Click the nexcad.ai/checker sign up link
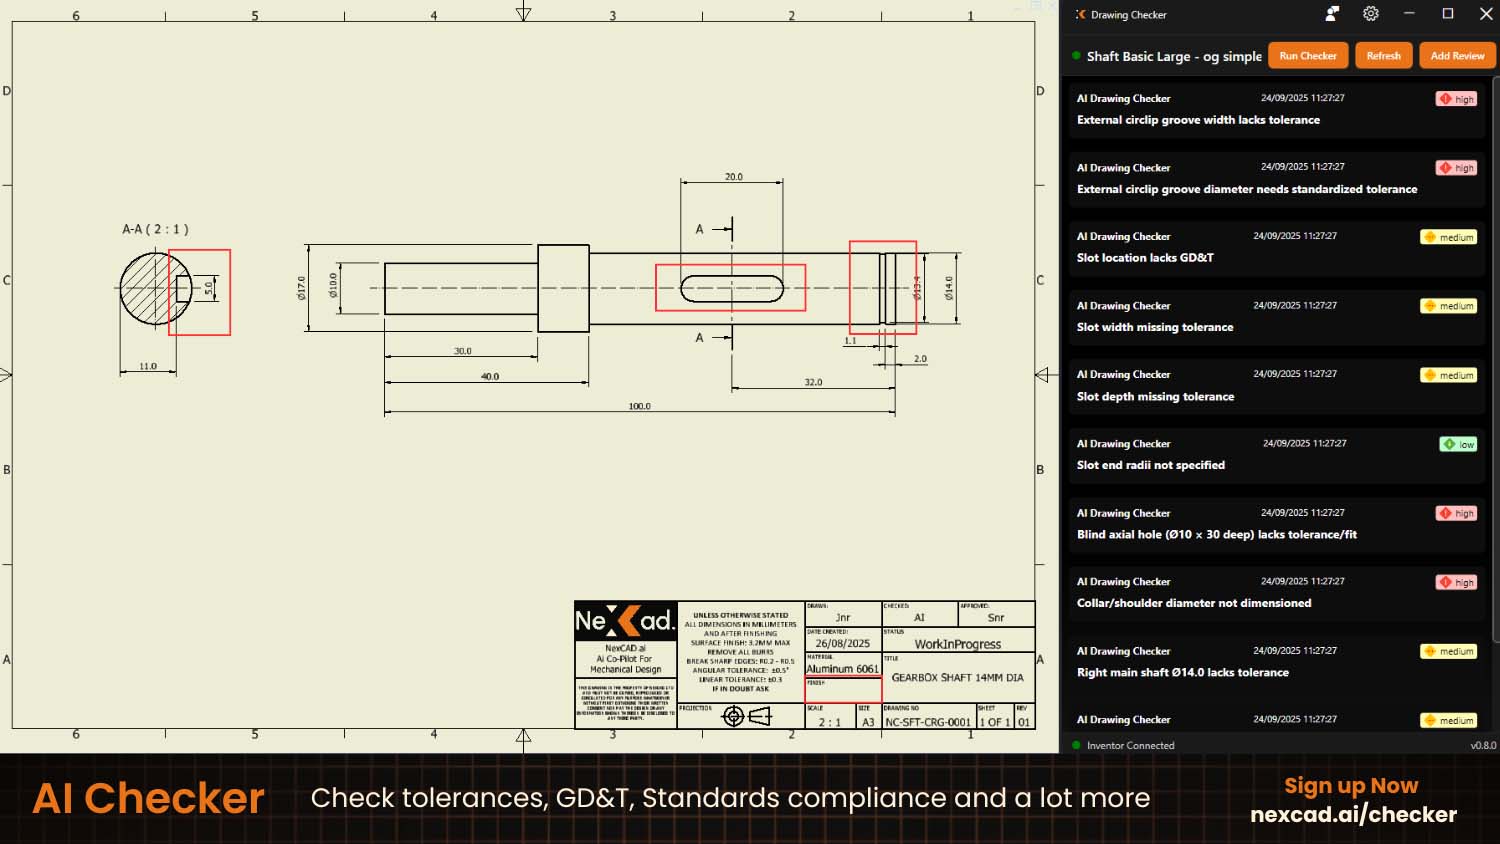Screen dimensions: 1500x844 point(1354,814)
